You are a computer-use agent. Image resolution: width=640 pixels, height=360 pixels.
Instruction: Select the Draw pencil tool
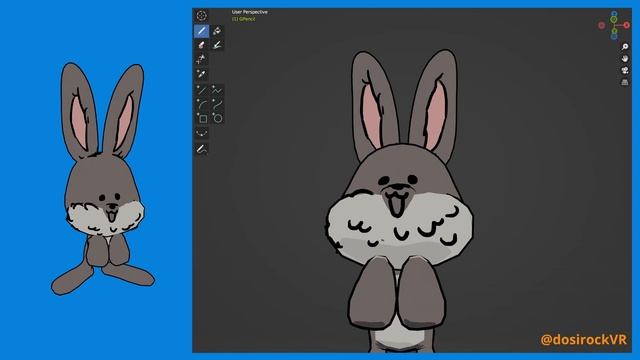point(201,31)
